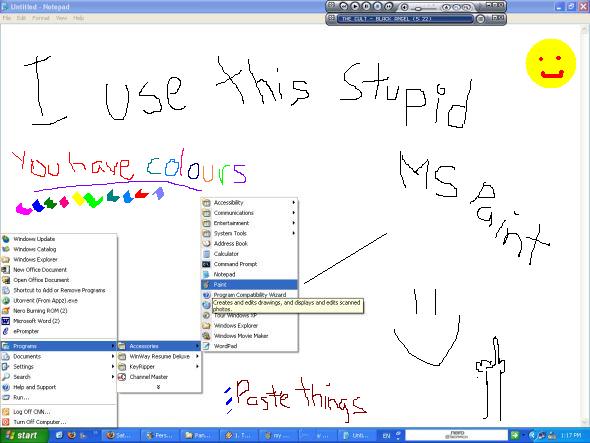Click the EN language indicator
This screenshot has width=590, height=443.
tap(386, 435)
